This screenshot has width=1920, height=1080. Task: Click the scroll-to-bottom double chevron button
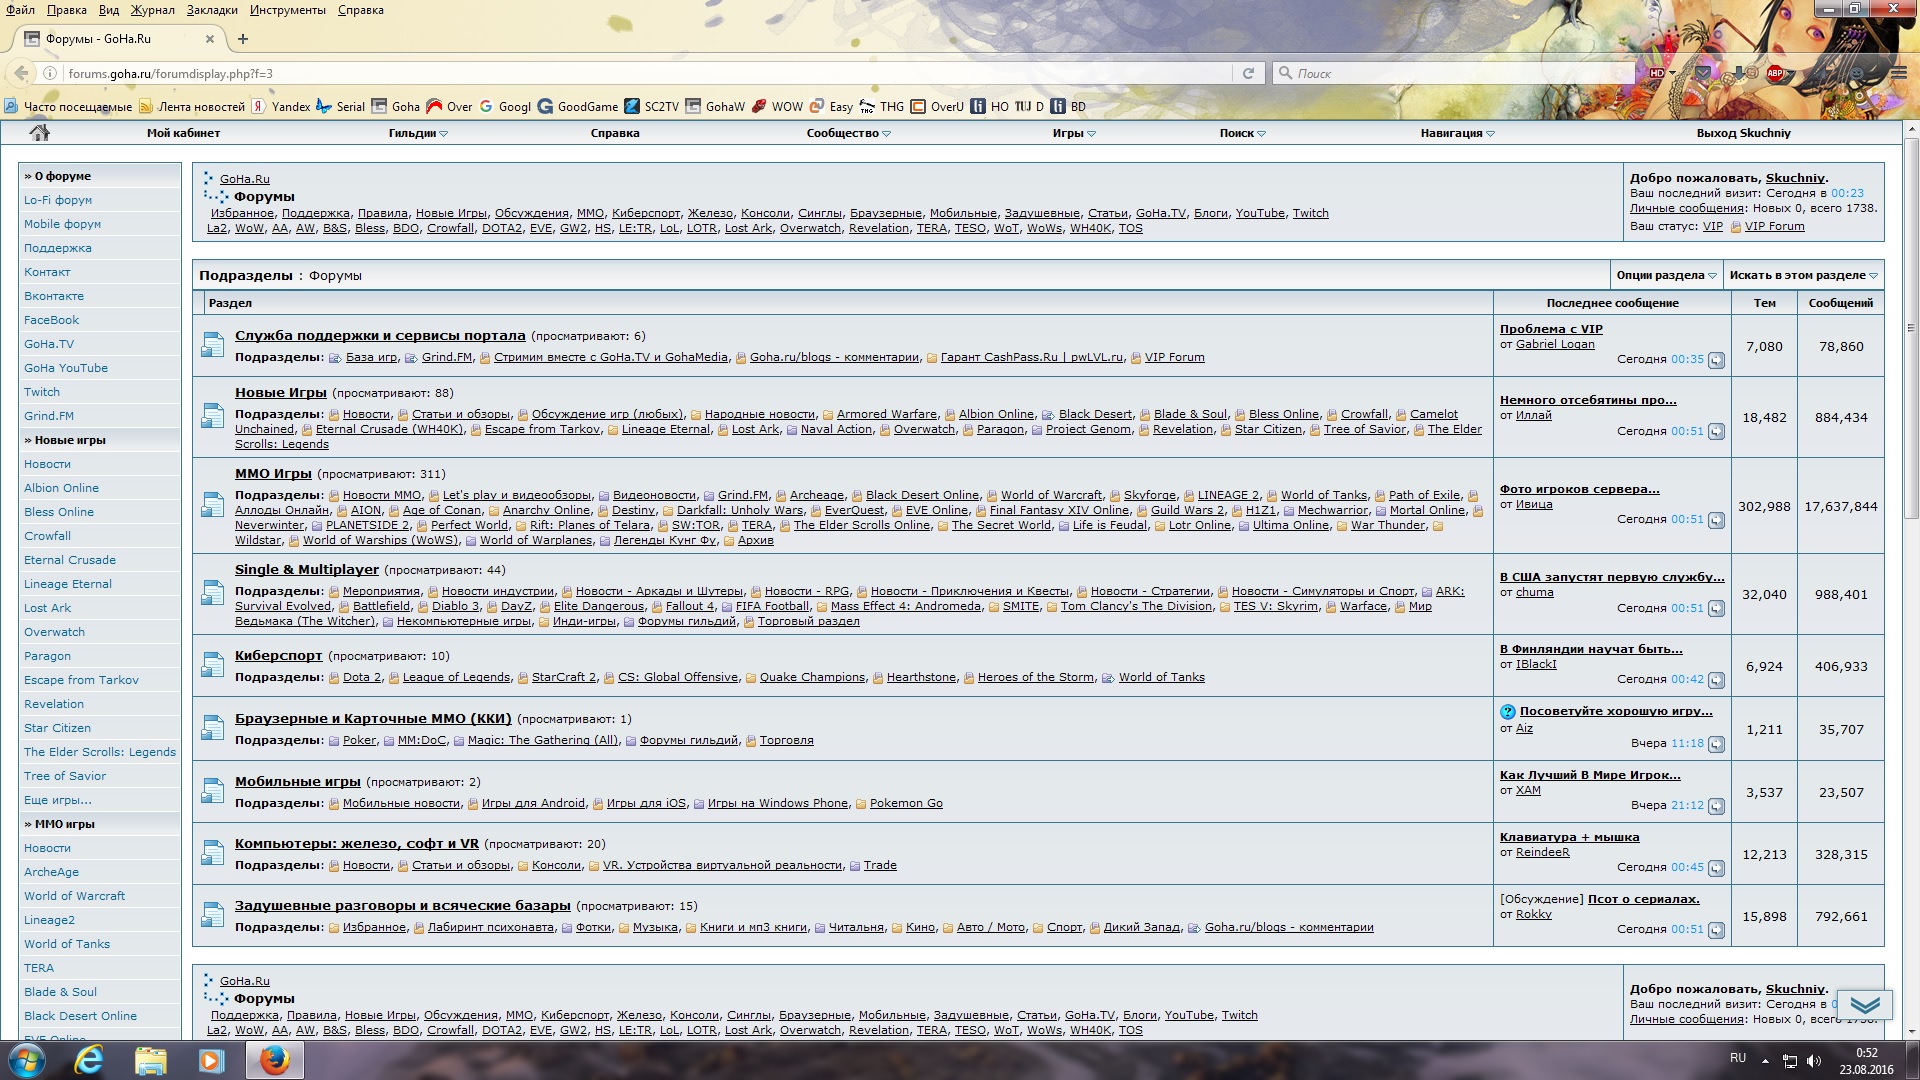click(1865, 1004)
